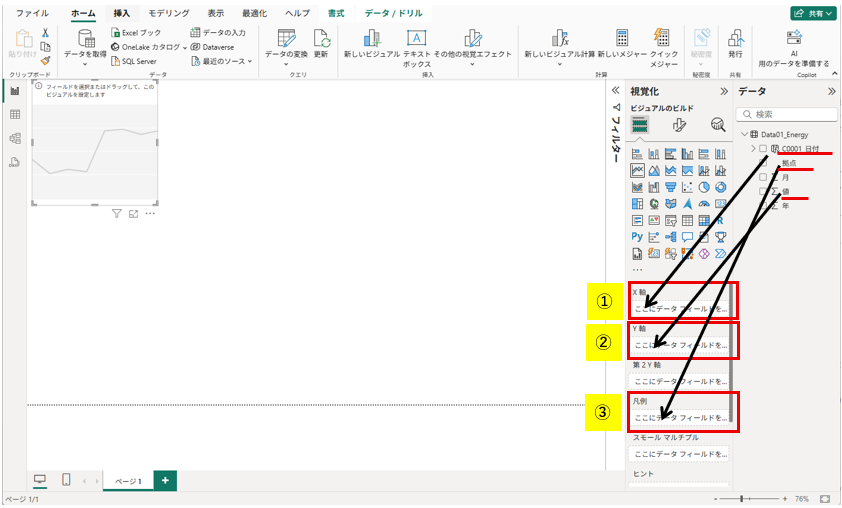
Task: Switch to Model view in left sidebar
Action: pyautogui.click(x=15, y=138)
